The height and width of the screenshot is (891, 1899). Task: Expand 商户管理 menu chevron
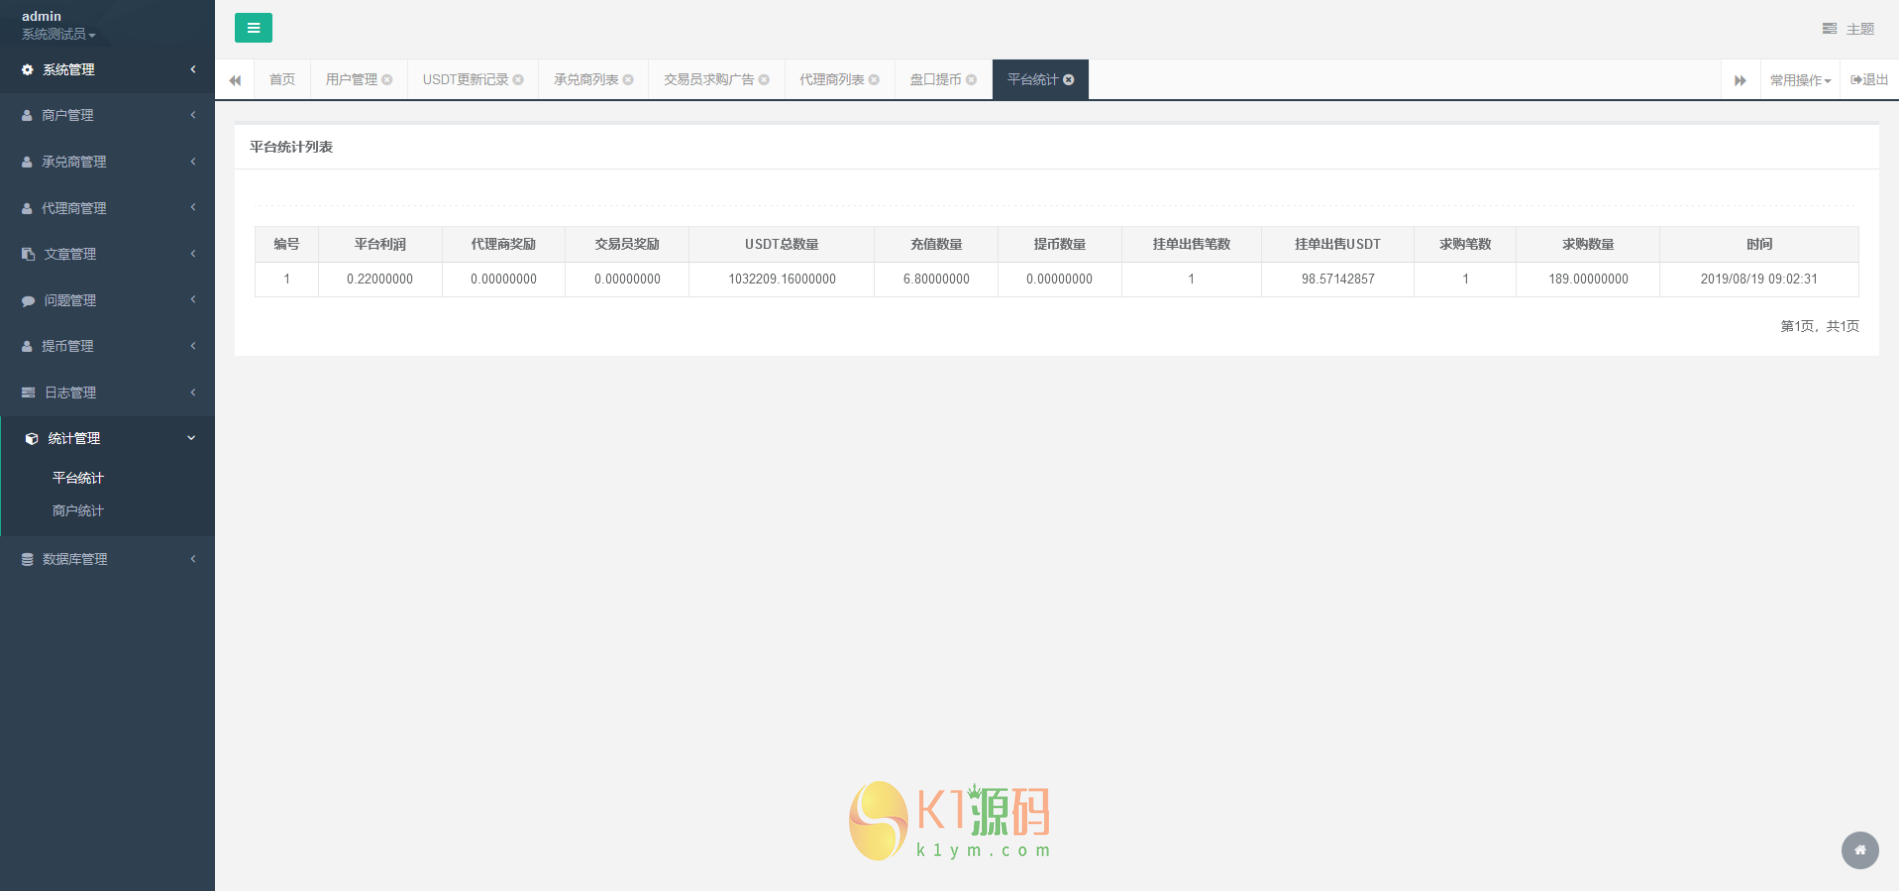pos(193,115)
